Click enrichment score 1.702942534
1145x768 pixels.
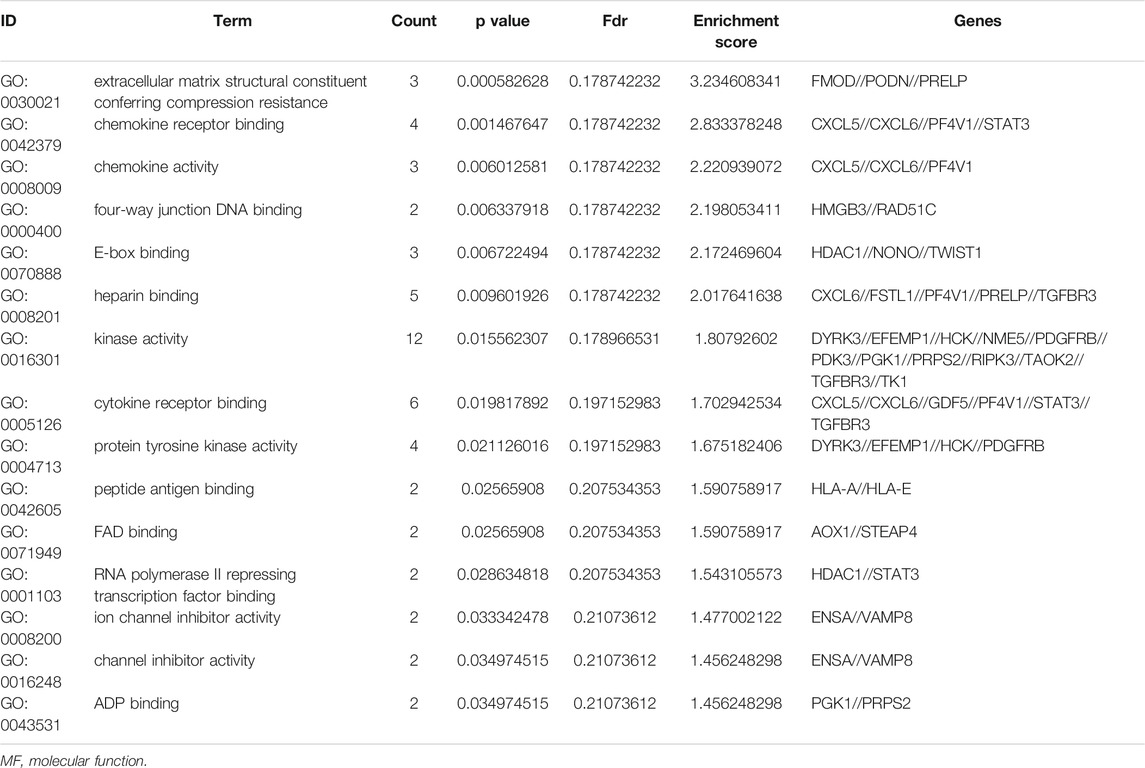[x=736, y=404]
